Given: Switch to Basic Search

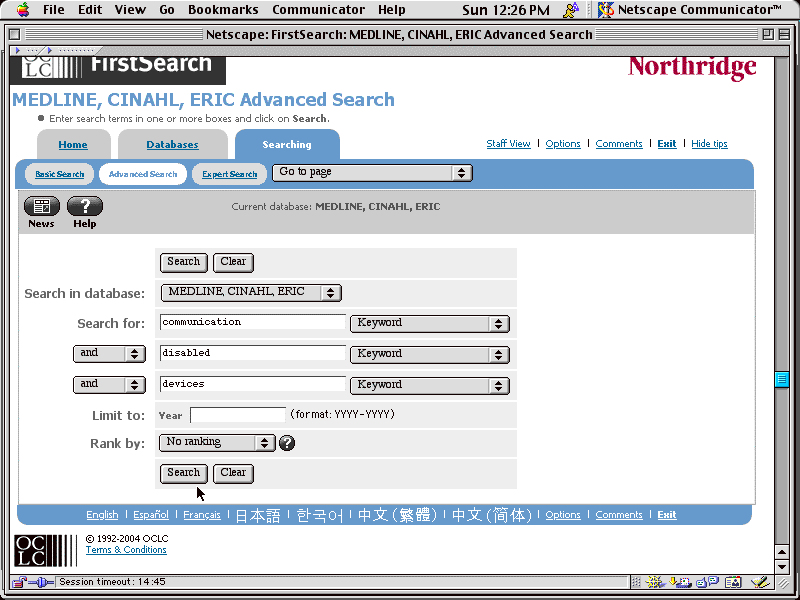Looking at the screenshot, I should (59, 174).
